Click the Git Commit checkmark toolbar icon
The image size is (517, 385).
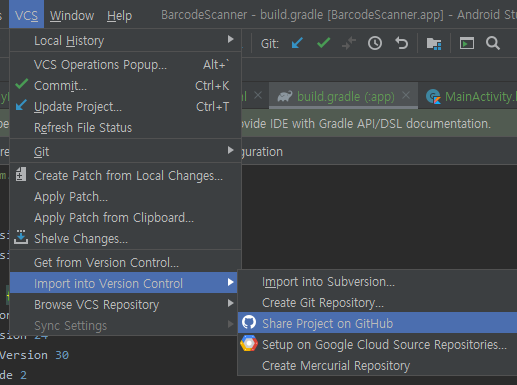tap(323, 43)
